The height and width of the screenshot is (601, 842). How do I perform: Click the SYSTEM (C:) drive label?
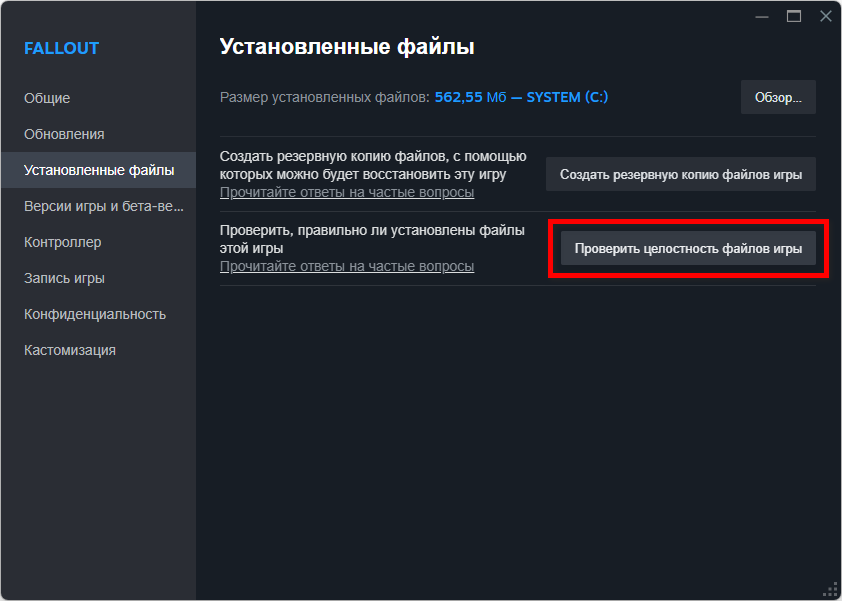point(567,97)
